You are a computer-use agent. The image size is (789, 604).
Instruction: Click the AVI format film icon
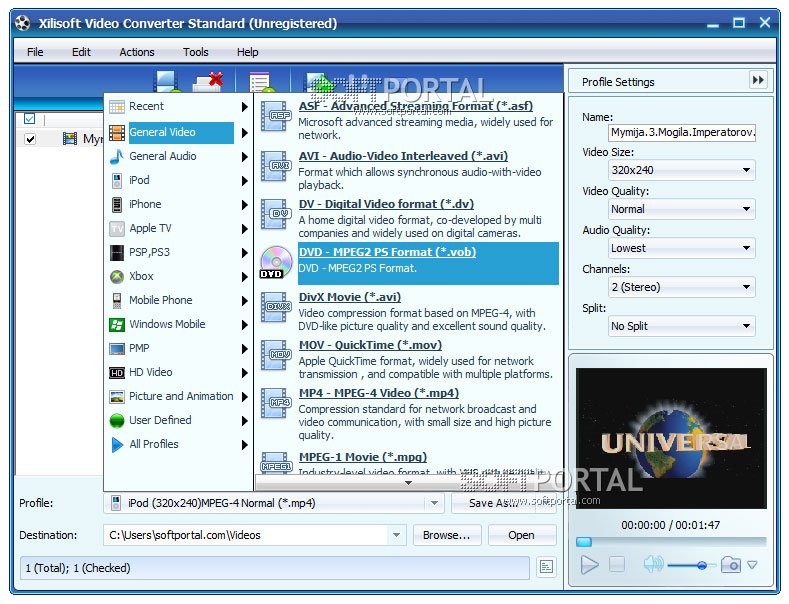click(276, 166)
